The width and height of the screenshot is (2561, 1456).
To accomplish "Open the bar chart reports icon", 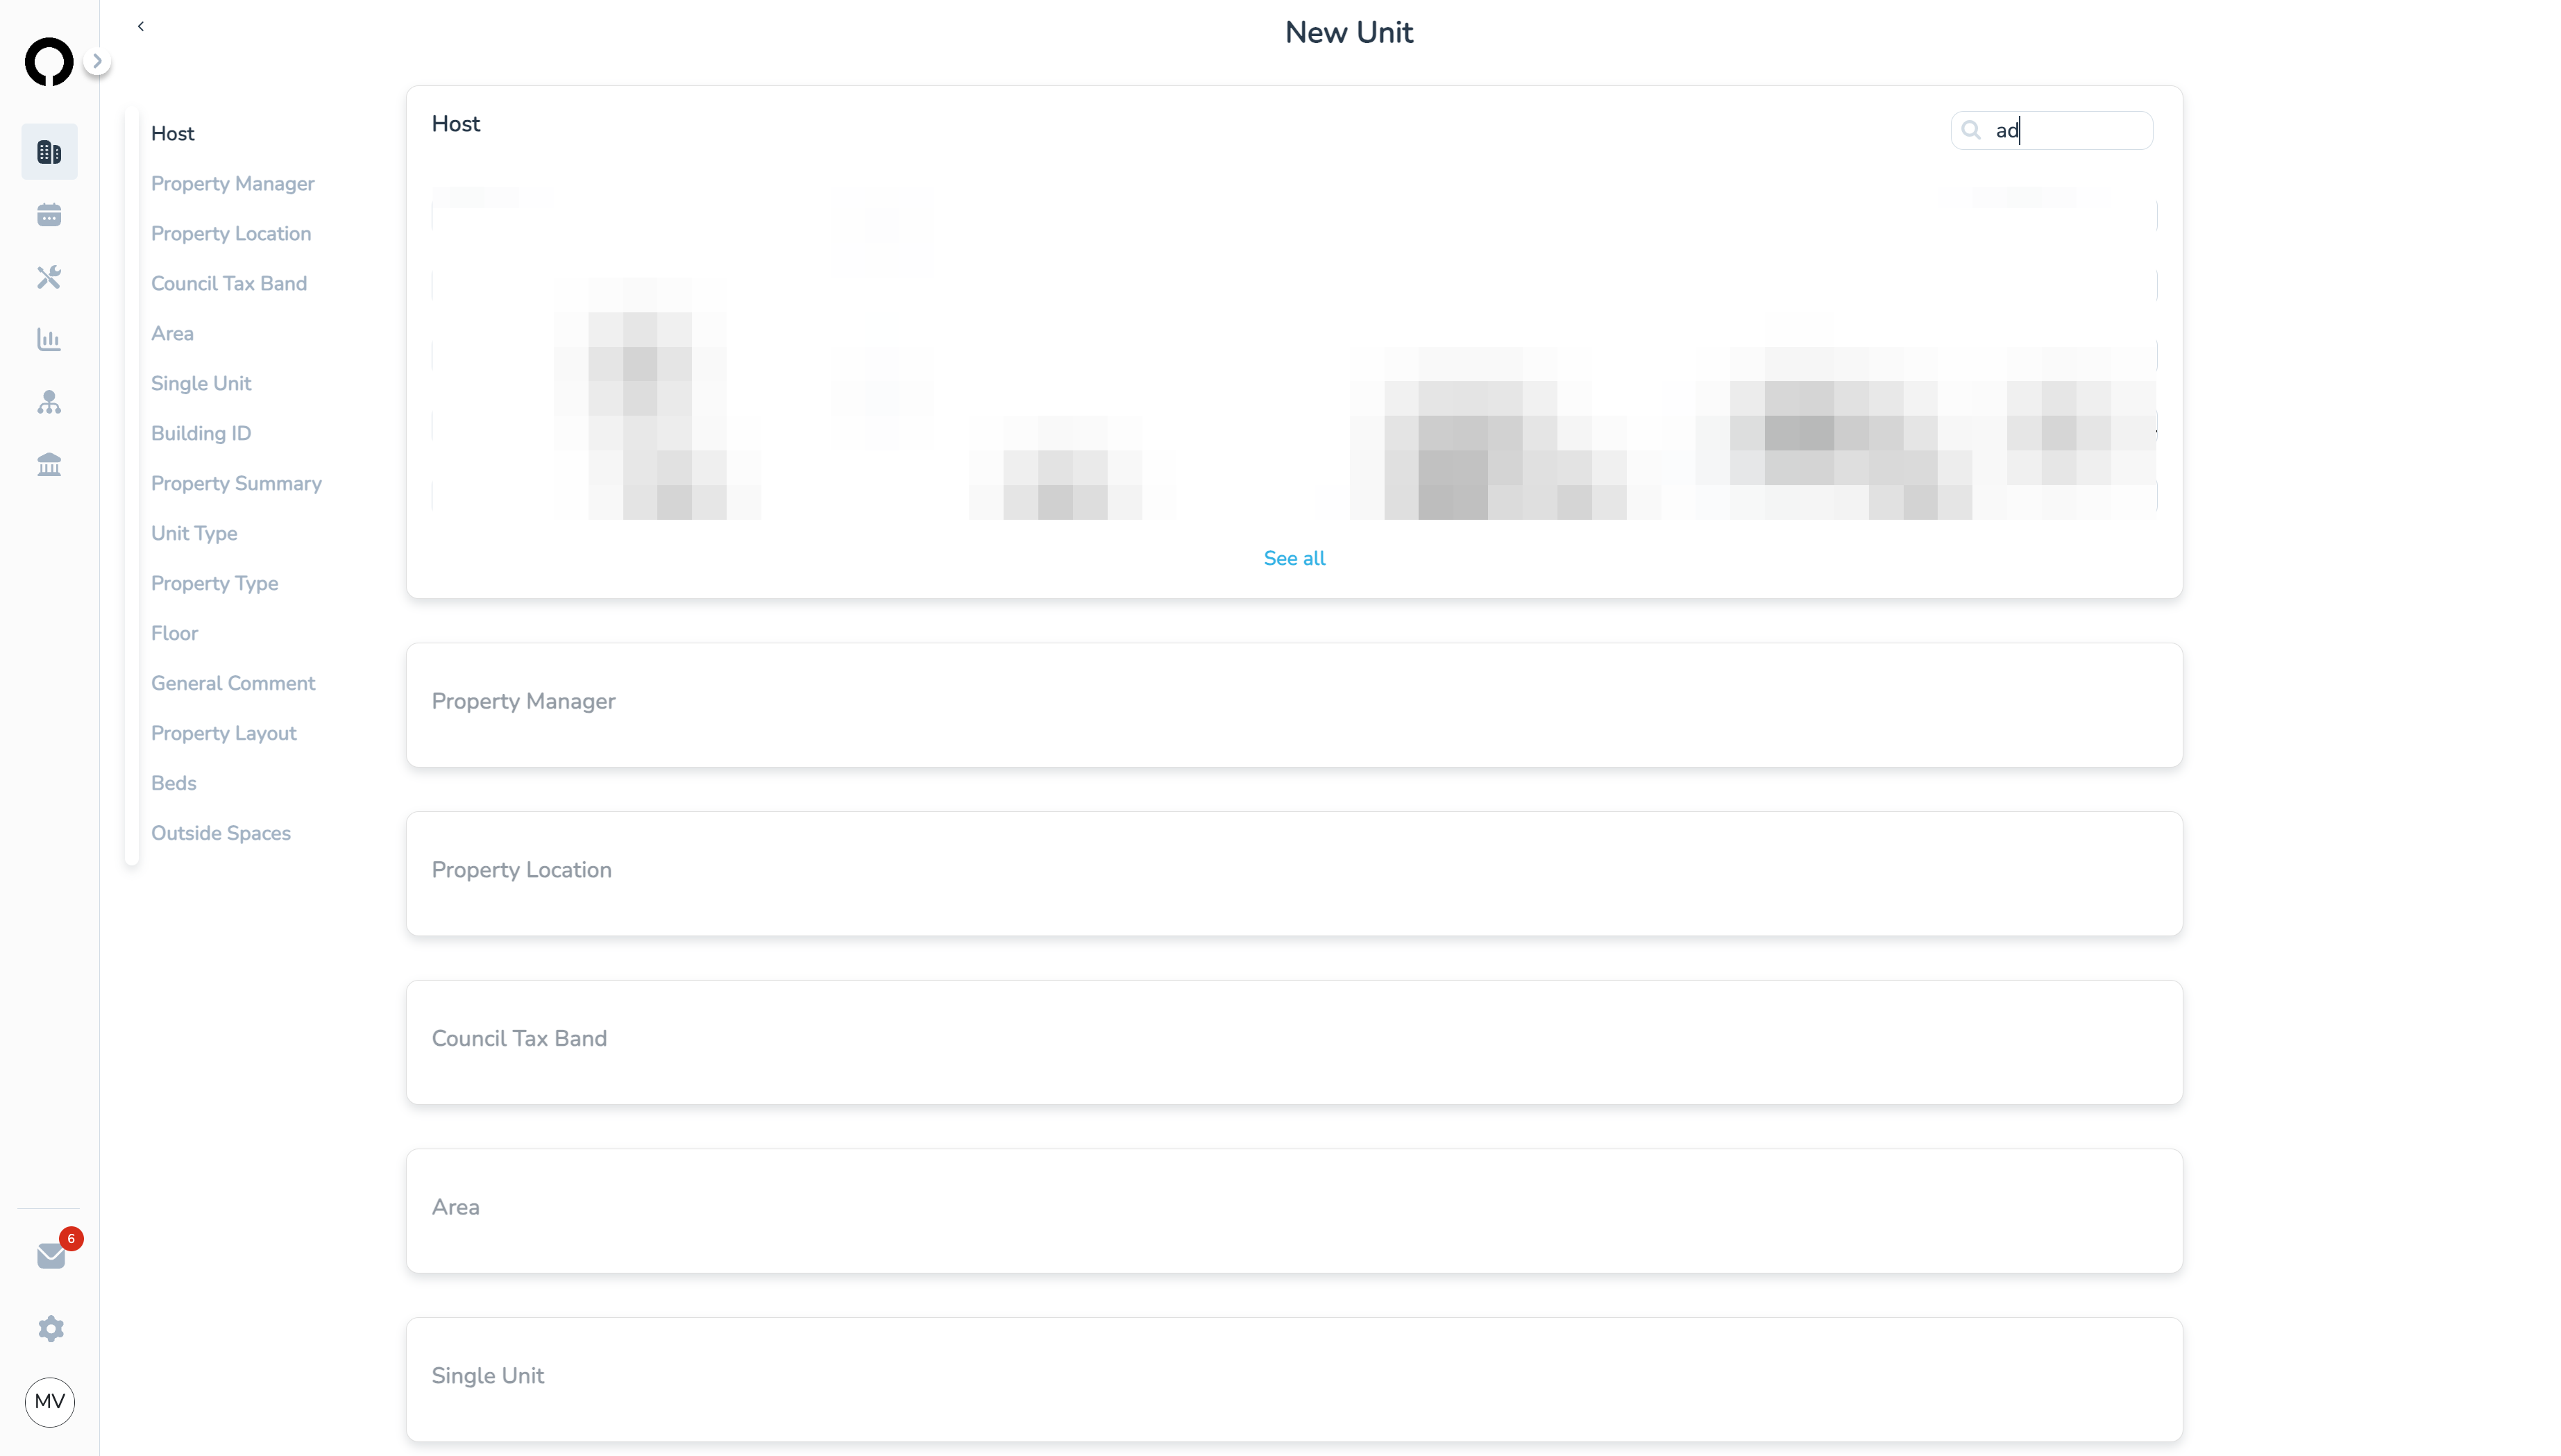I will pyautogui.click(x=49, y=340).
